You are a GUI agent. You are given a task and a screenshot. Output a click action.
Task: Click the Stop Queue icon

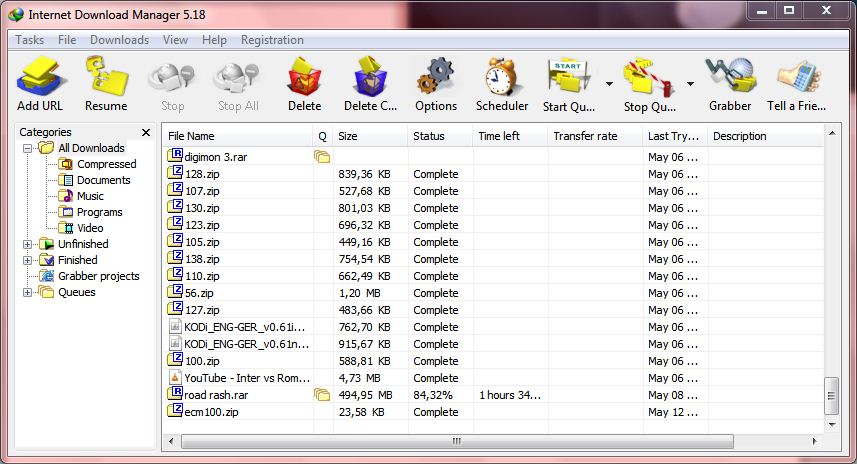tap(648, 78)
